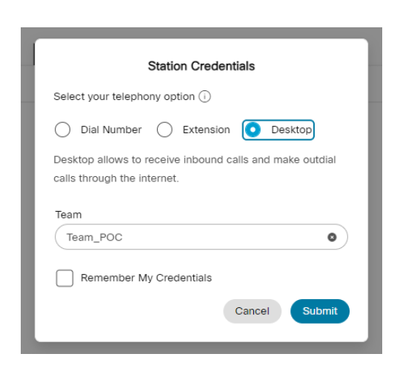Click the Station Credentials dialog title
The image size is (400, 365).
pyautogui.click(x=201, y=66)
